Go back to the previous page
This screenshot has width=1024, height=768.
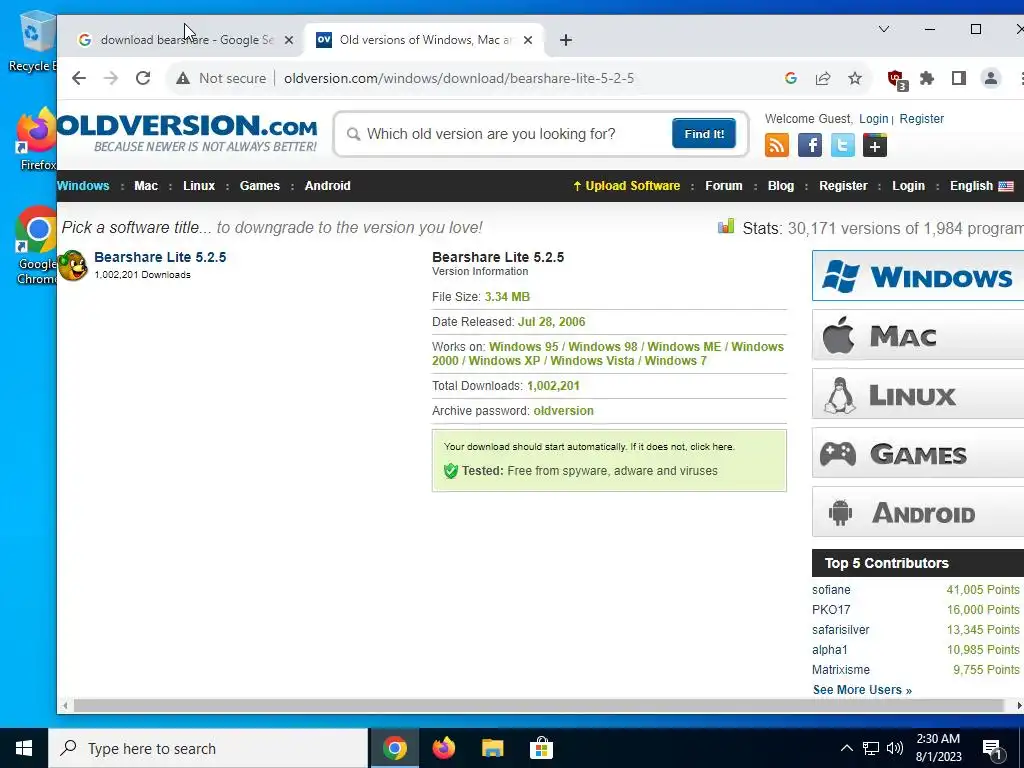[79, 78]
